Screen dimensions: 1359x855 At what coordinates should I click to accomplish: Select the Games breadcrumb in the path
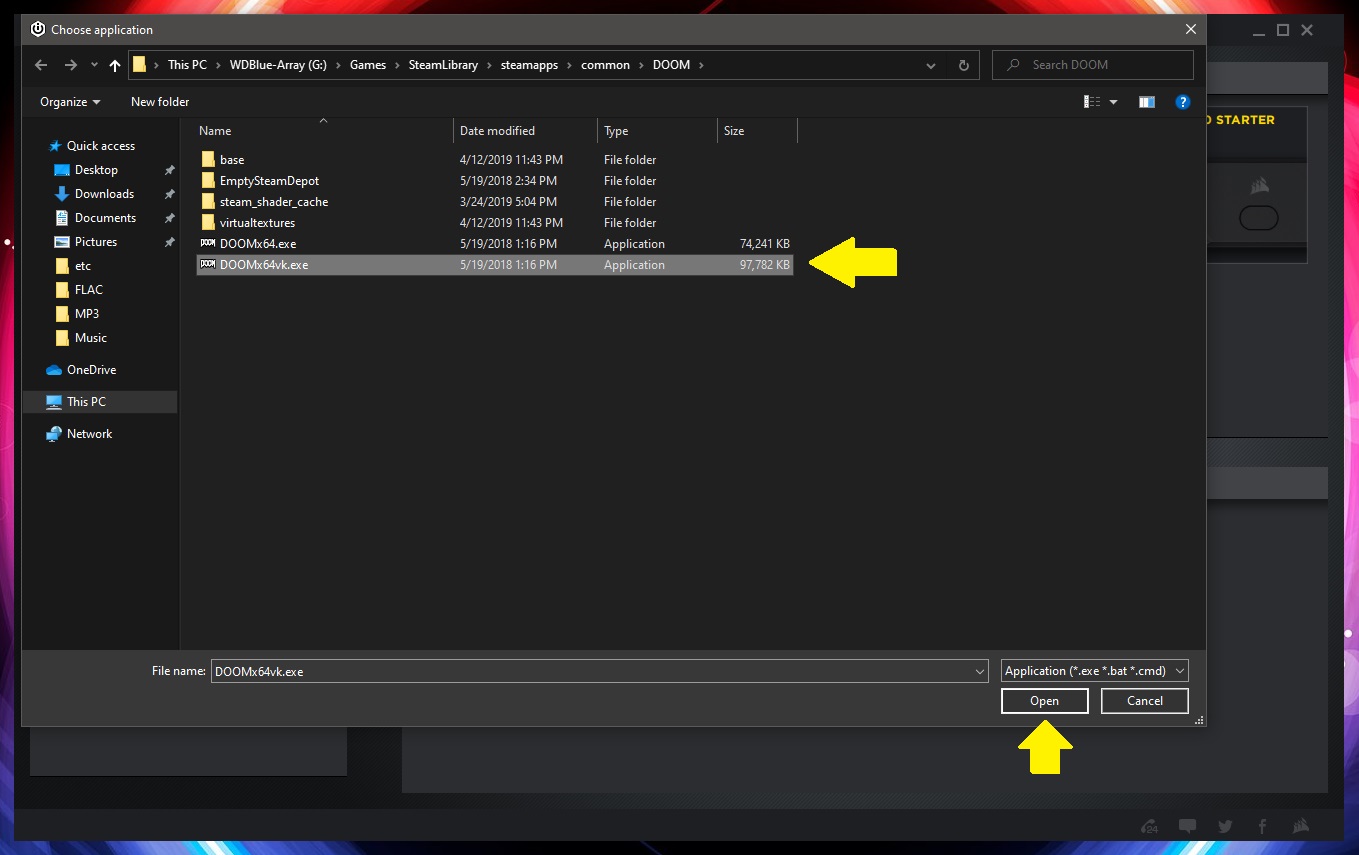(x=368, y=65)
